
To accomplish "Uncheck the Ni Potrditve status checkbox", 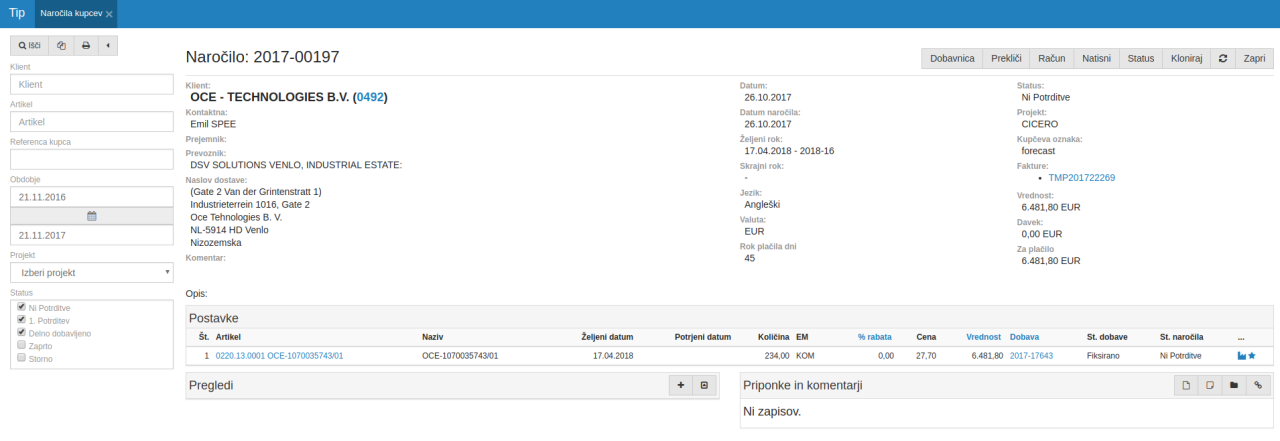I will point(21,307).
